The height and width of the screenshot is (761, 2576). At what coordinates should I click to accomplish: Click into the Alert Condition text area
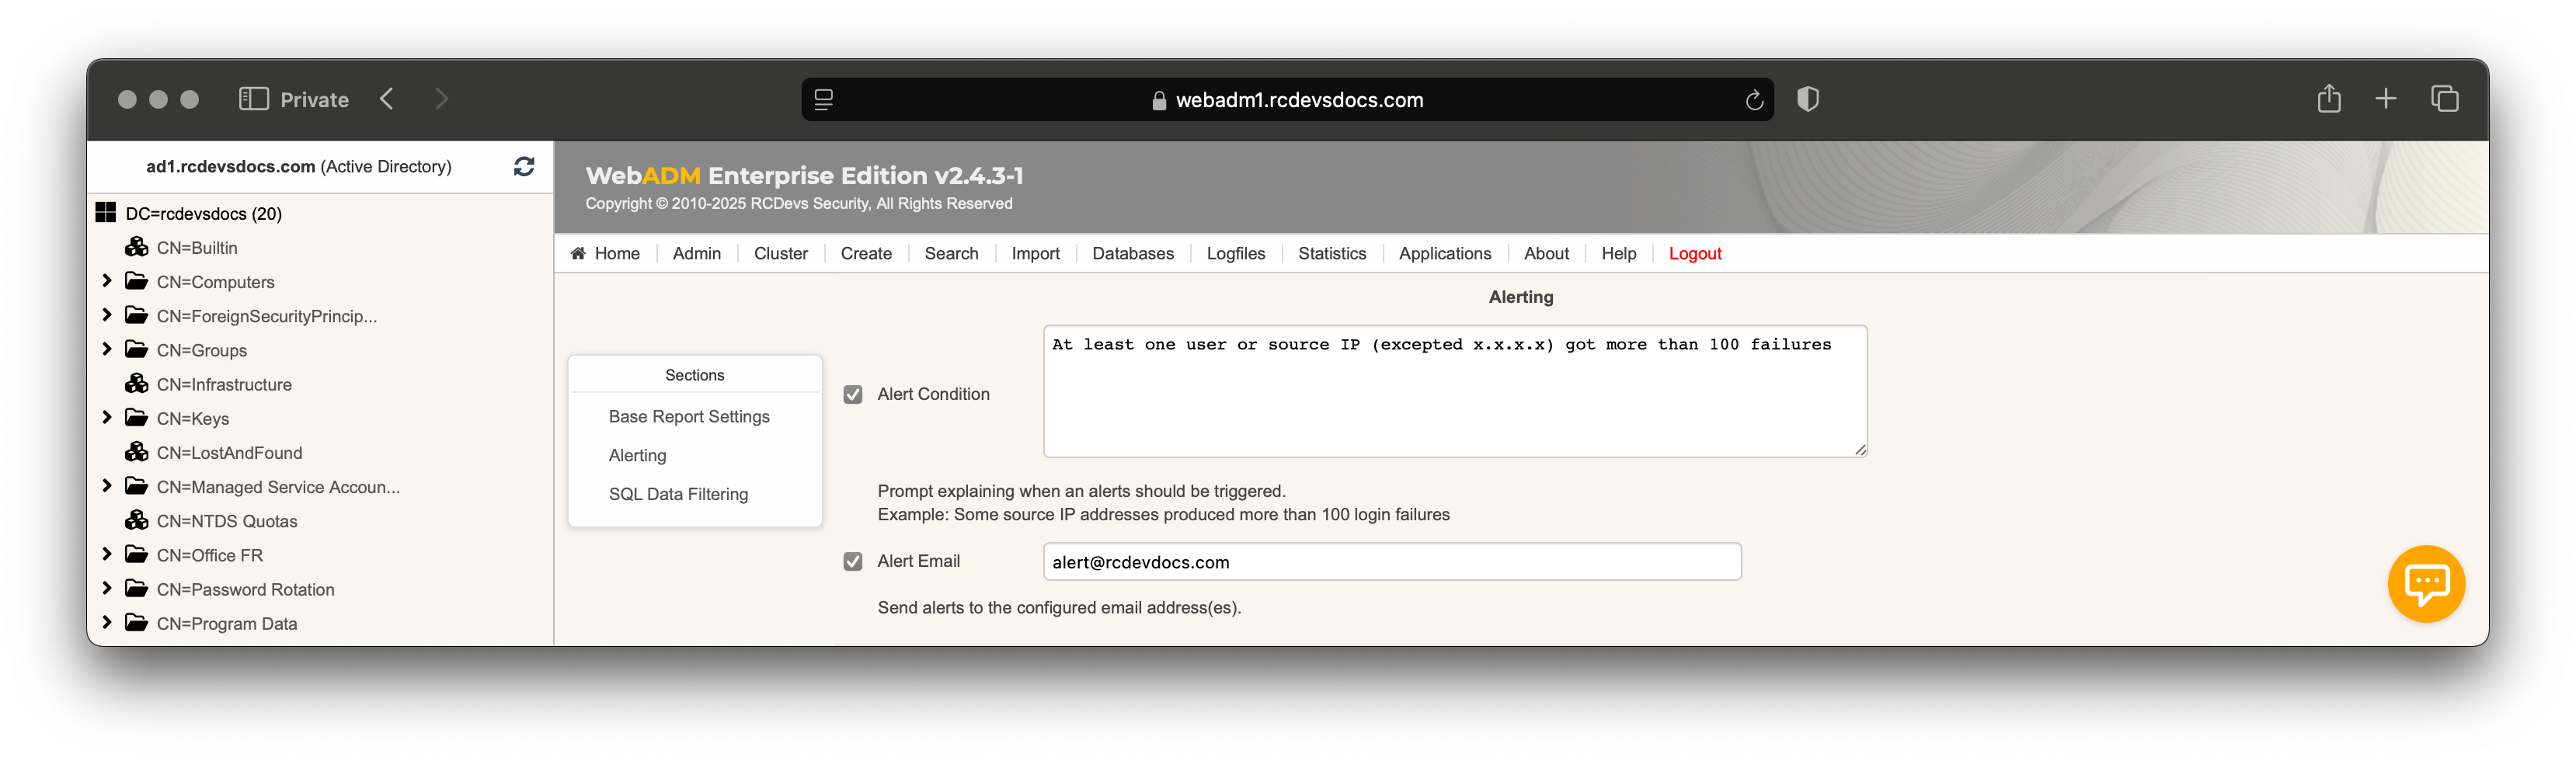(1455, 391)
